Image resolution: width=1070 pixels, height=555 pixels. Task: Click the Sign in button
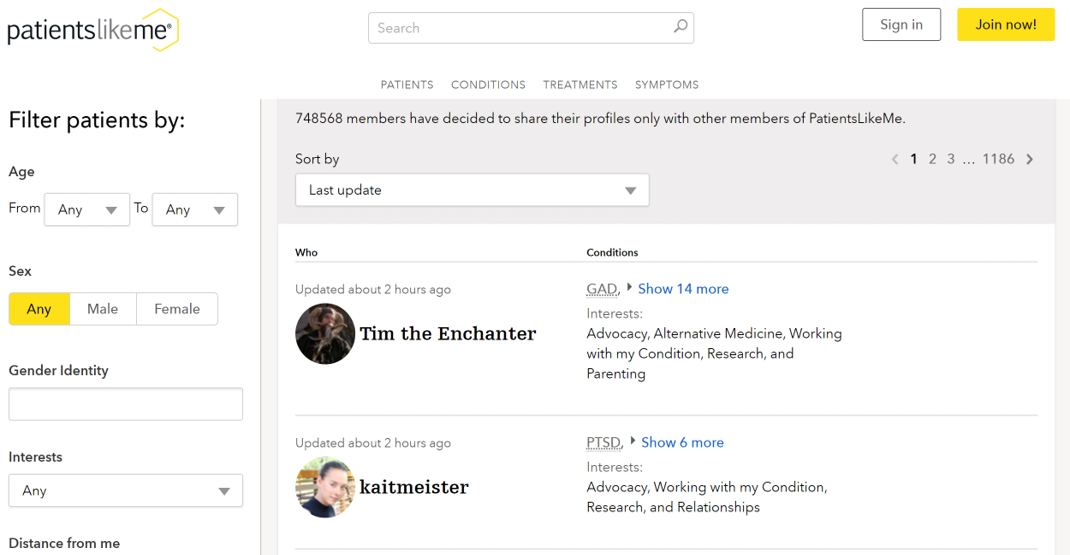click(901, 25)
